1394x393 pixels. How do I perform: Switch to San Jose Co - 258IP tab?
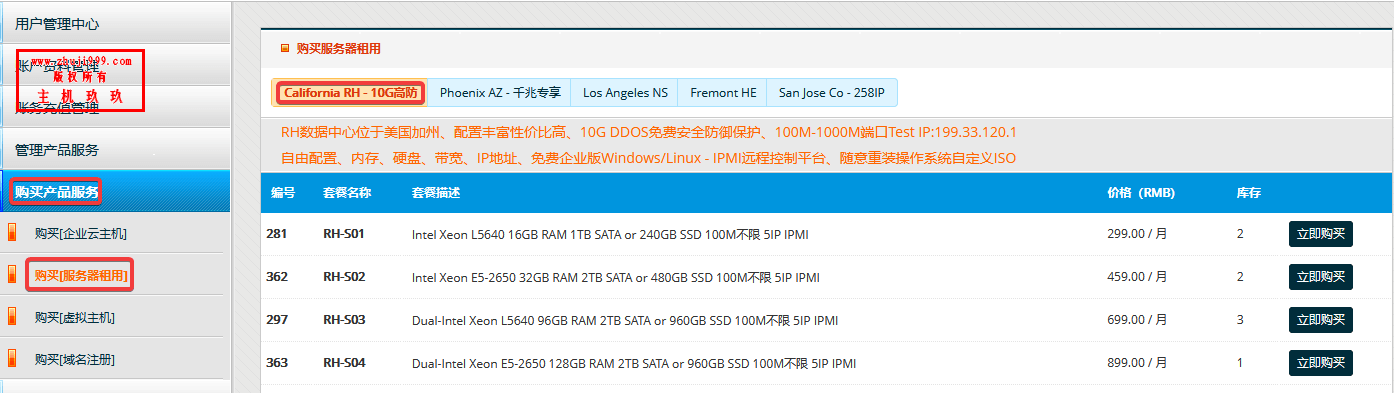[832, 92]
